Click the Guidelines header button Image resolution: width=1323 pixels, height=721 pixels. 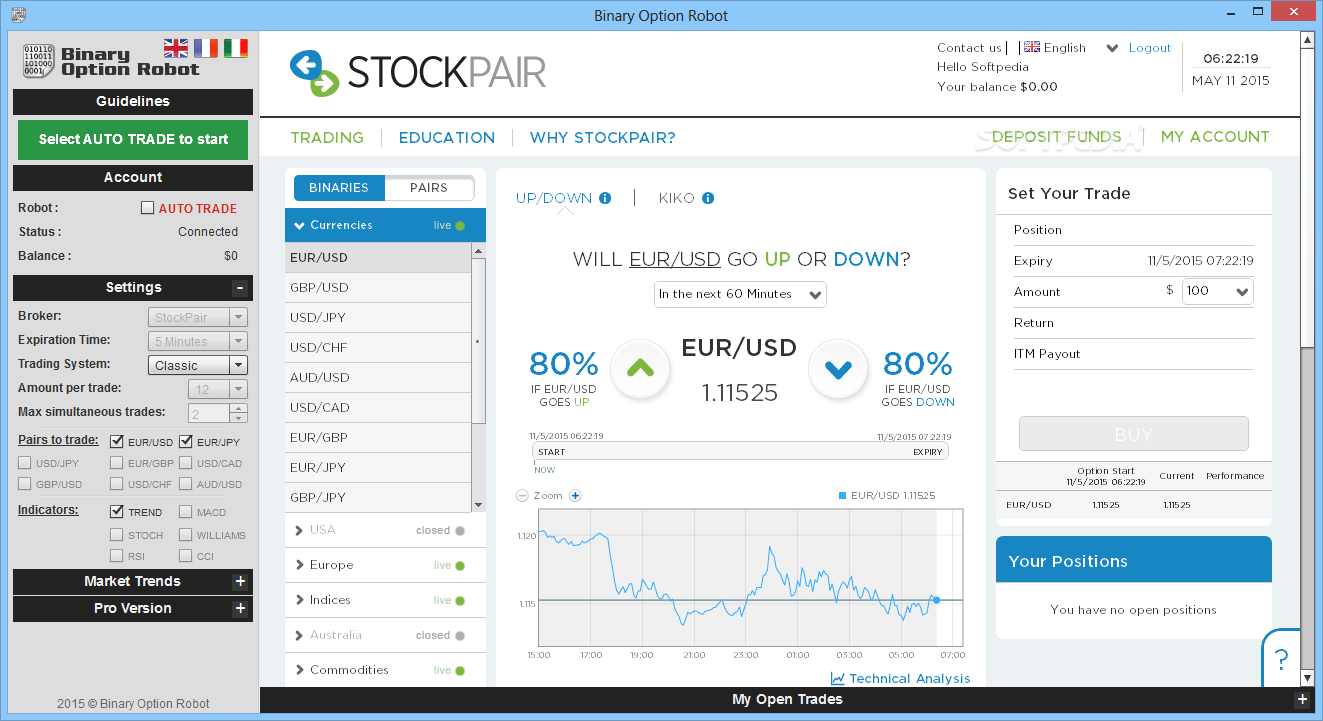[x=133, y=101]
